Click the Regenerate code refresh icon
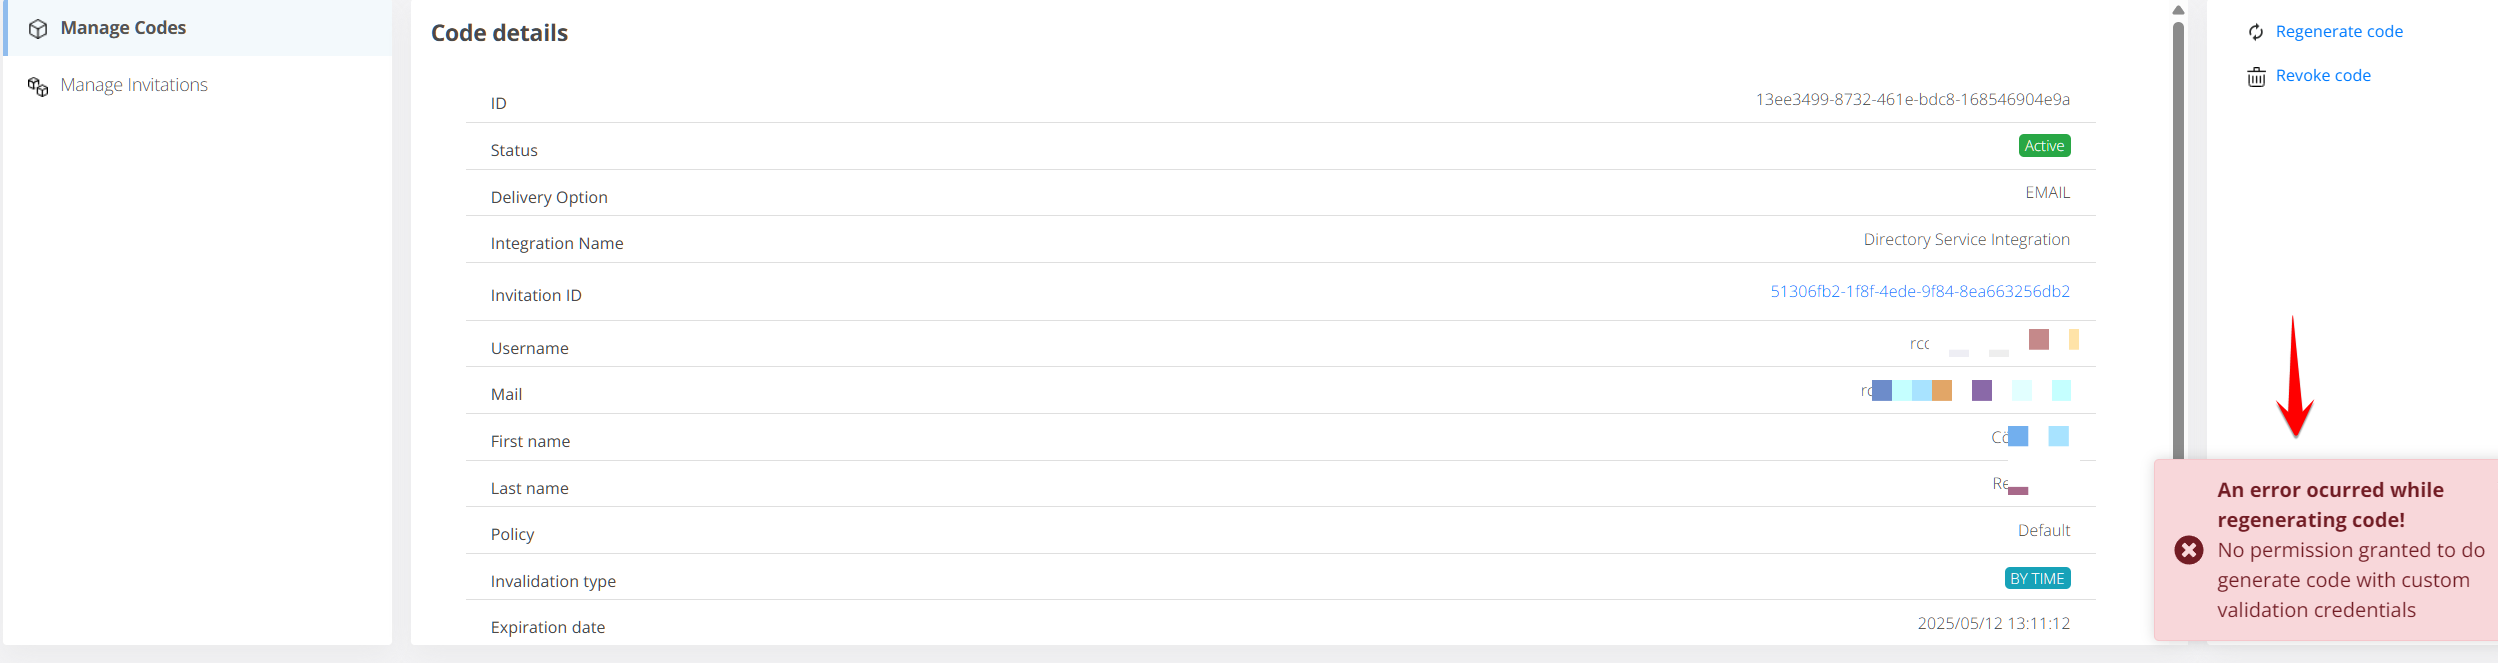Image resolution: width=2498 pixels, height=663 pixels. coord(2256,32)
